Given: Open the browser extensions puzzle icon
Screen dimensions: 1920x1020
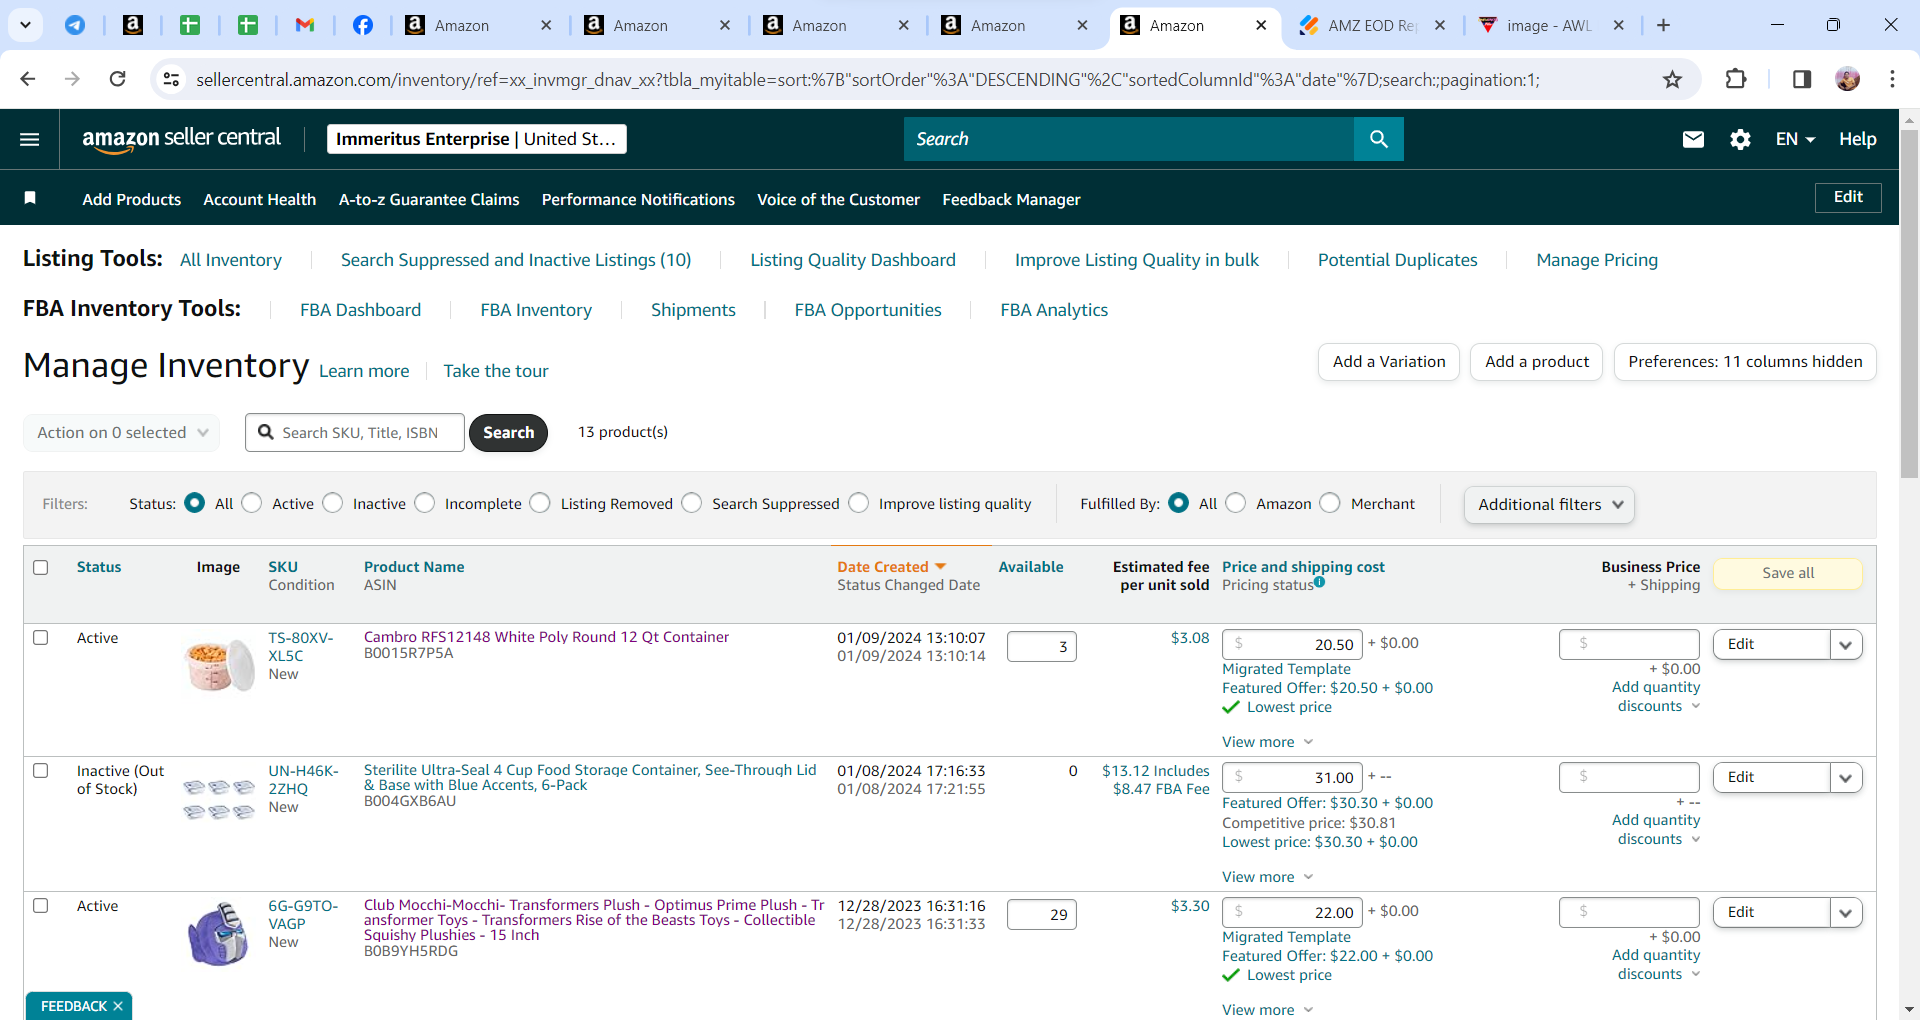Looking at the screenshot, I should tap(1736, 79).
